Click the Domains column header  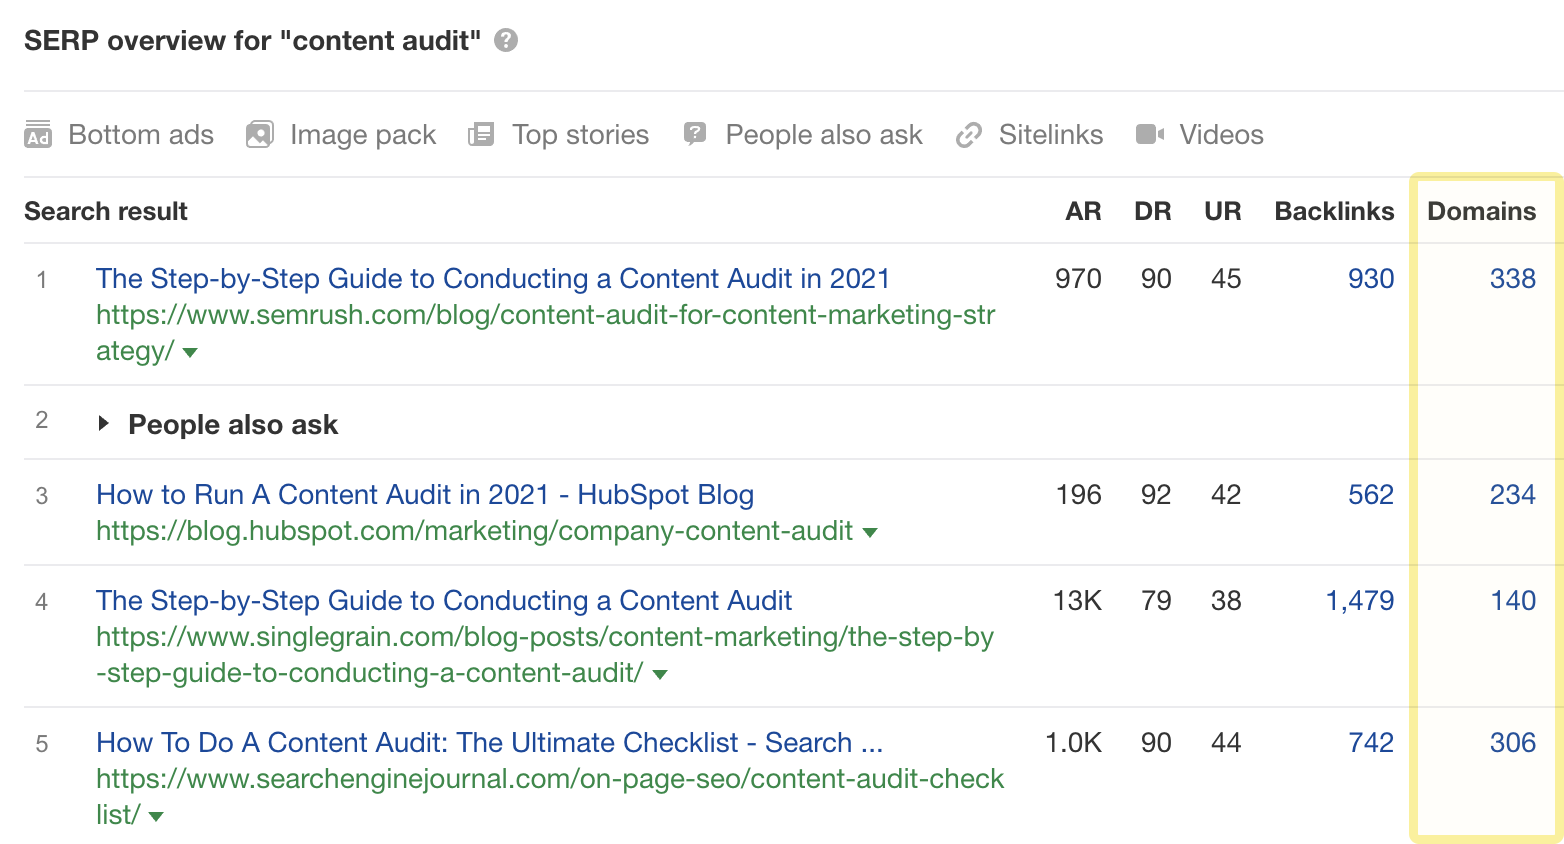pos(1481,211)
